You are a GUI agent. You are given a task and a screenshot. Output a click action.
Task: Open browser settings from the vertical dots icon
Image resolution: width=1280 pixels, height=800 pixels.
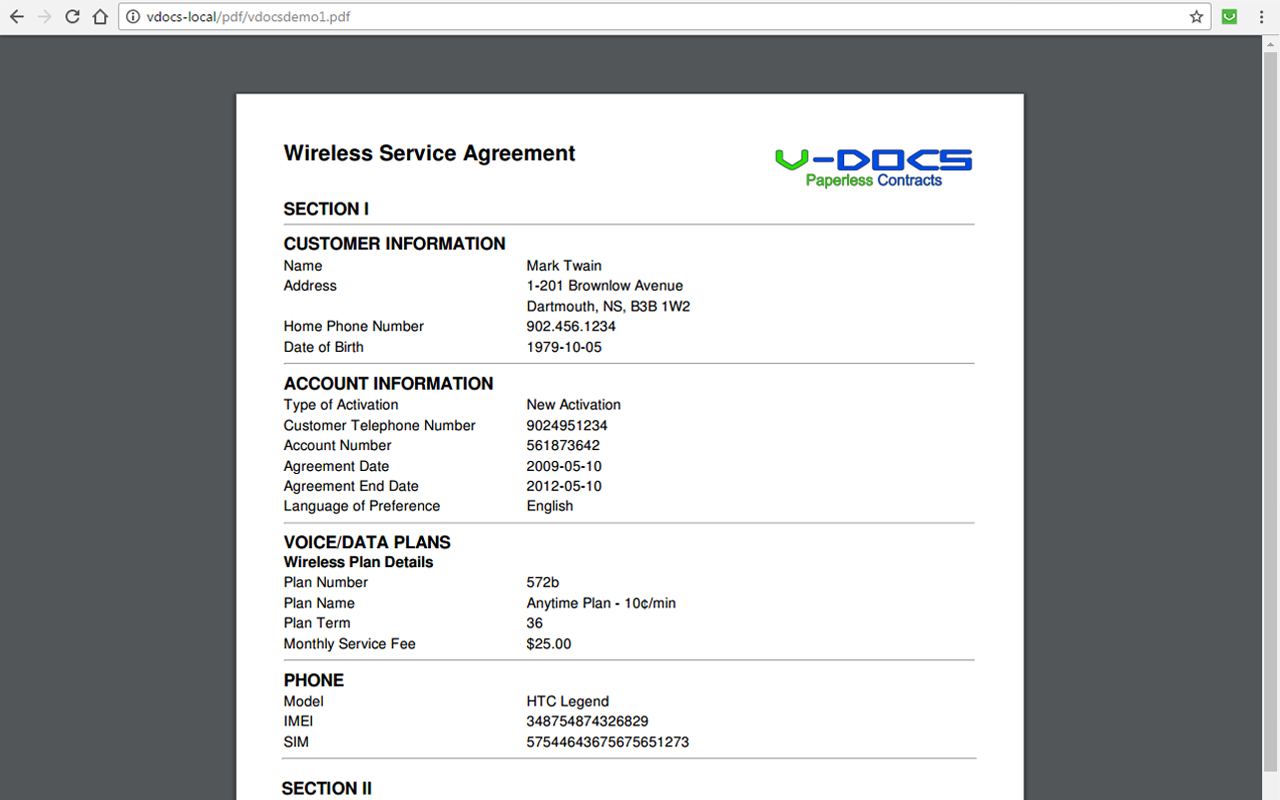(1260, 16)
